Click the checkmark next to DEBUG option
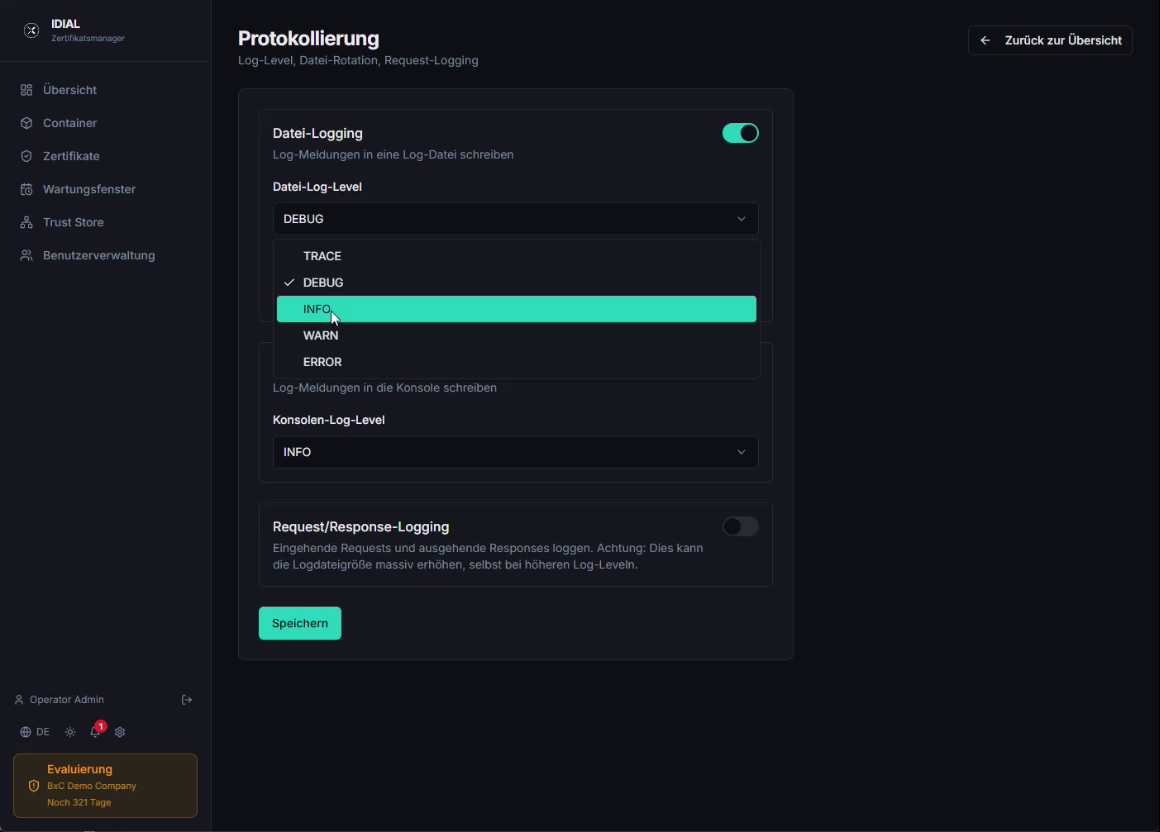 [x=289, y=283]
